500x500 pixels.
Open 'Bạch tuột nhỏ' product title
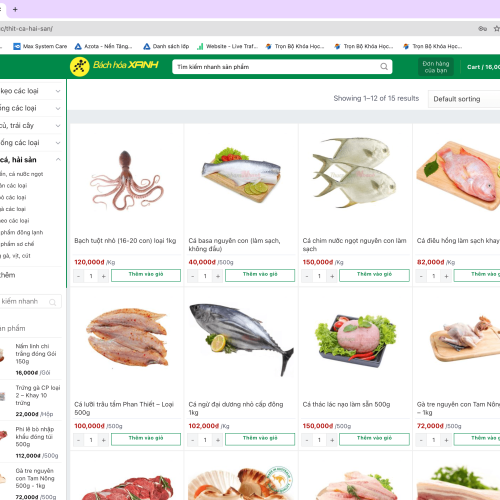pos(125,241)
